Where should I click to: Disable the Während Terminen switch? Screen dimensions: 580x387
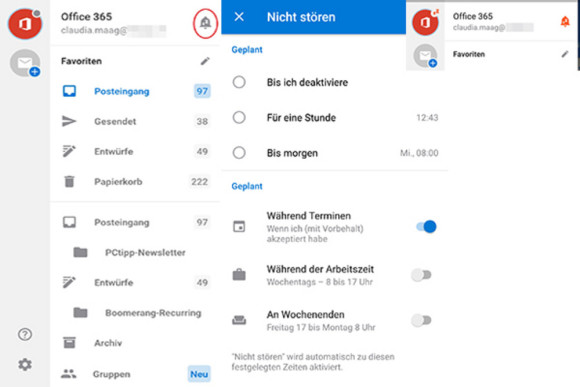pos(426,226)
